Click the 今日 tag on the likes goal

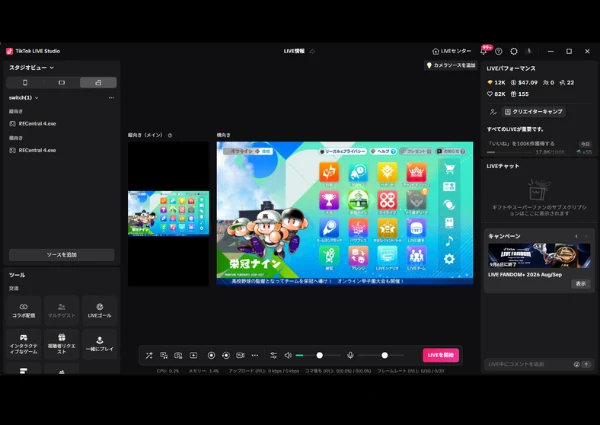click(585, 144)
